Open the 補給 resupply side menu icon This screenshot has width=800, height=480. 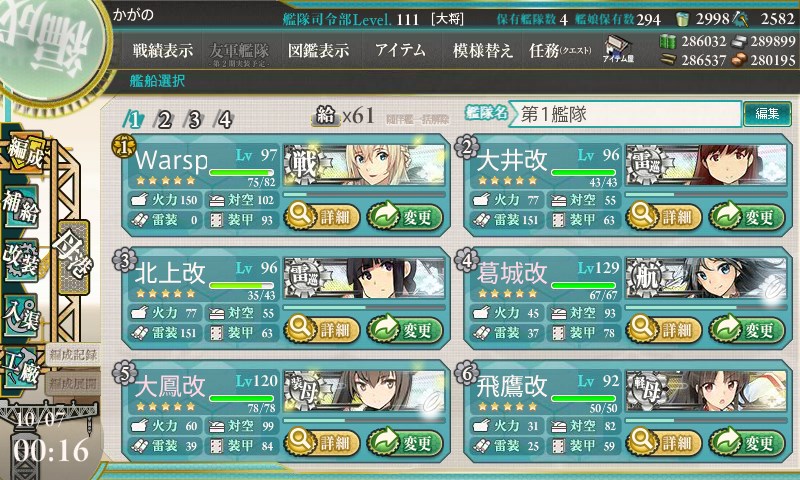click(x=21, y=206)
